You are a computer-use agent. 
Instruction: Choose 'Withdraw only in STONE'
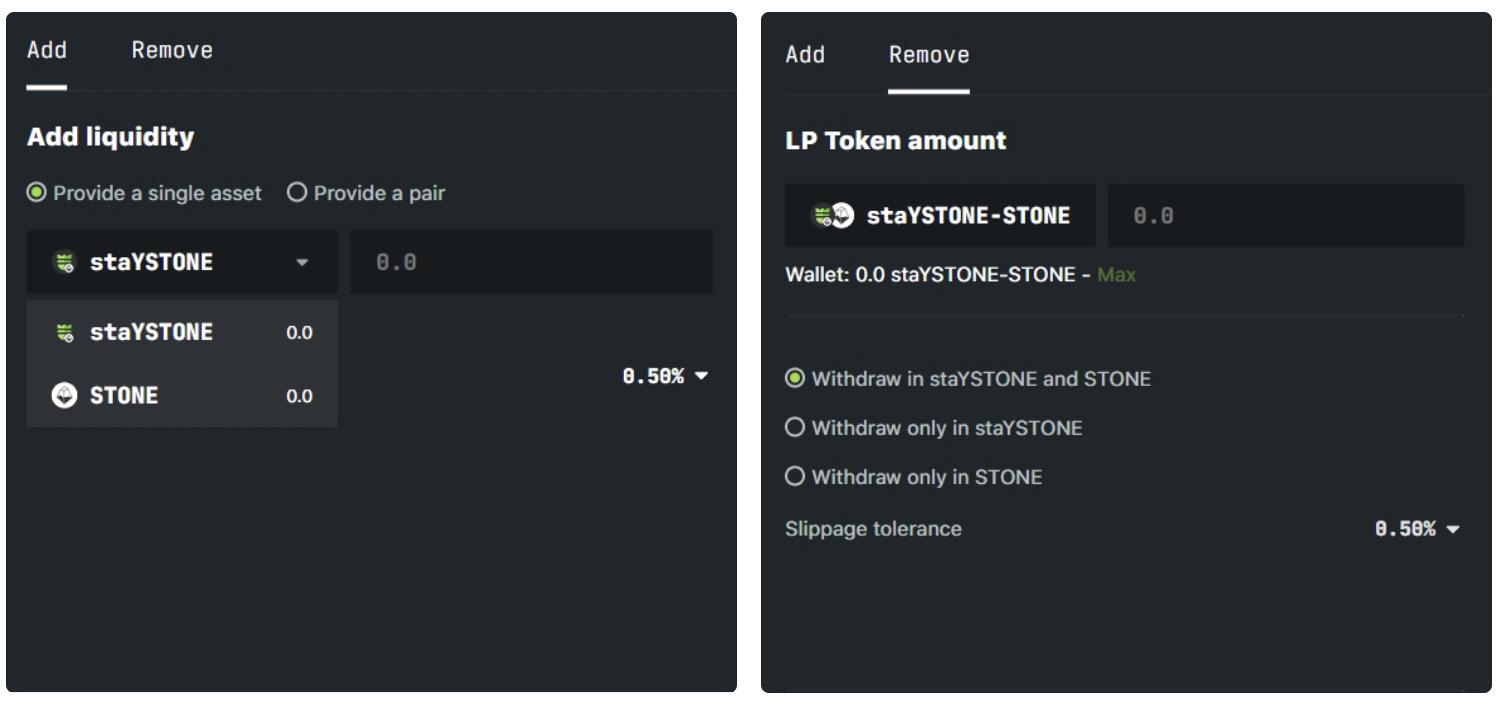(x=796, y=477)
